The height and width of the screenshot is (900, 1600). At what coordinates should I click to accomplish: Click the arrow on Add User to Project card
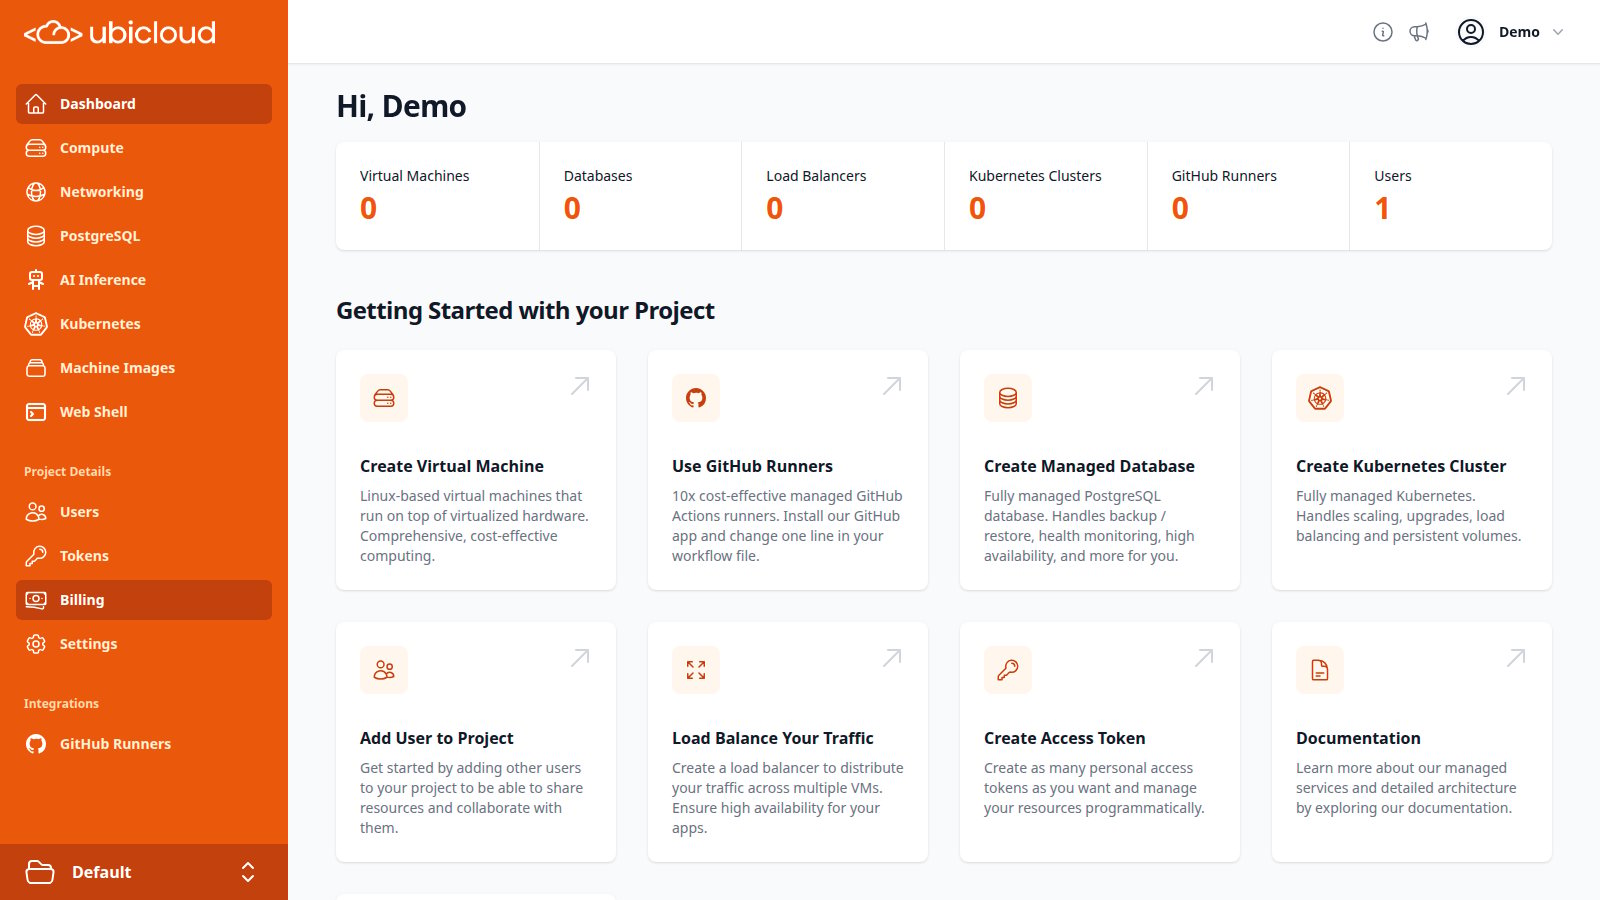tap(580, 658)
